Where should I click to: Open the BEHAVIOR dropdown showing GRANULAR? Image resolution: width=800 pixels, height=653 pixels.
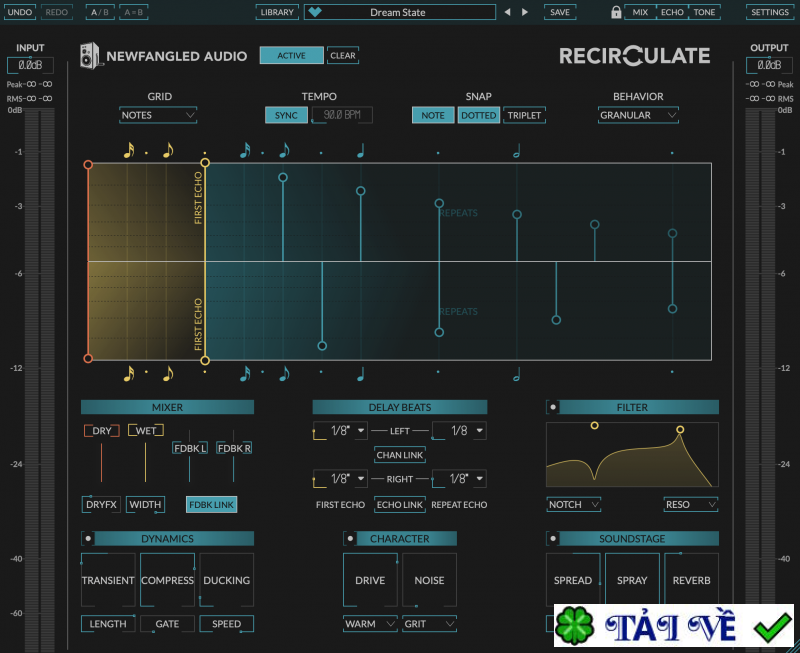coord(638,115)
